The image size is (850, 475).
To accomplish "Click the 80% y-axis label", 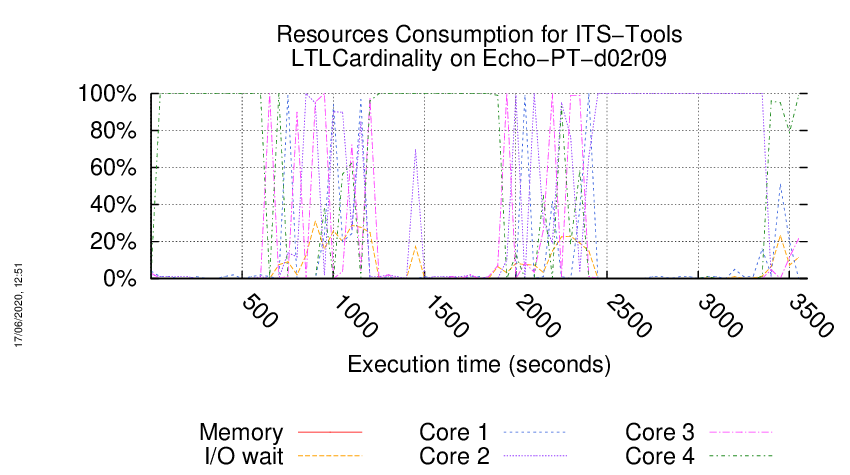I will [113, 131].
